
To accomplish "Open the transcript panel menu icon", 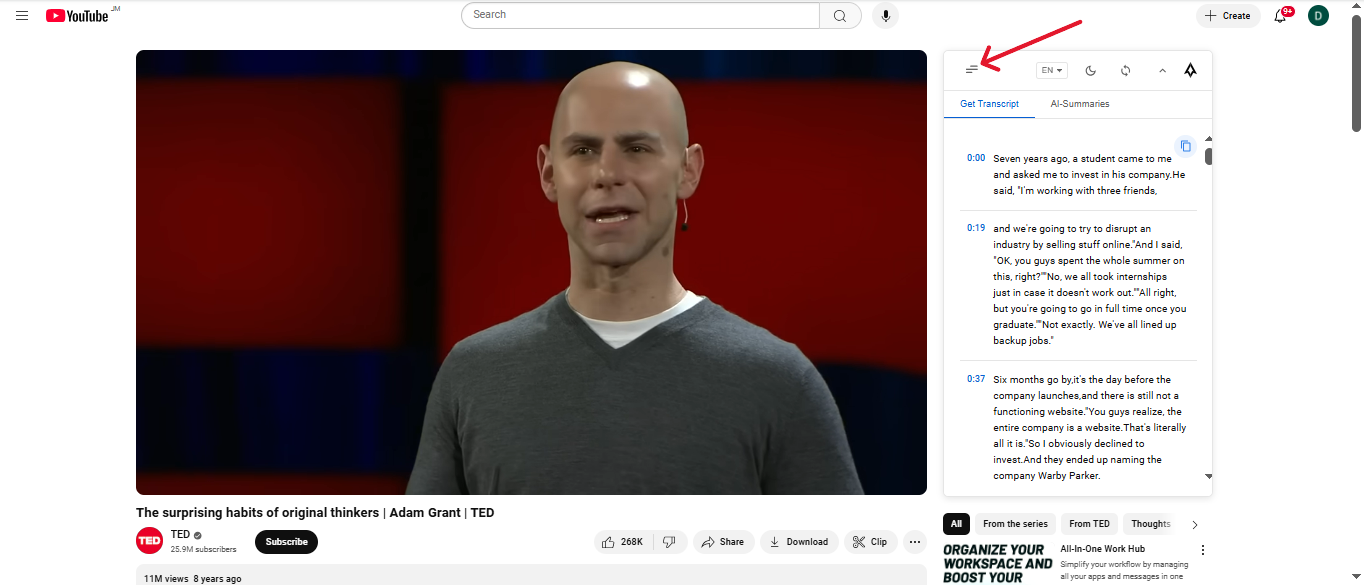I will (x=971, y=70).
